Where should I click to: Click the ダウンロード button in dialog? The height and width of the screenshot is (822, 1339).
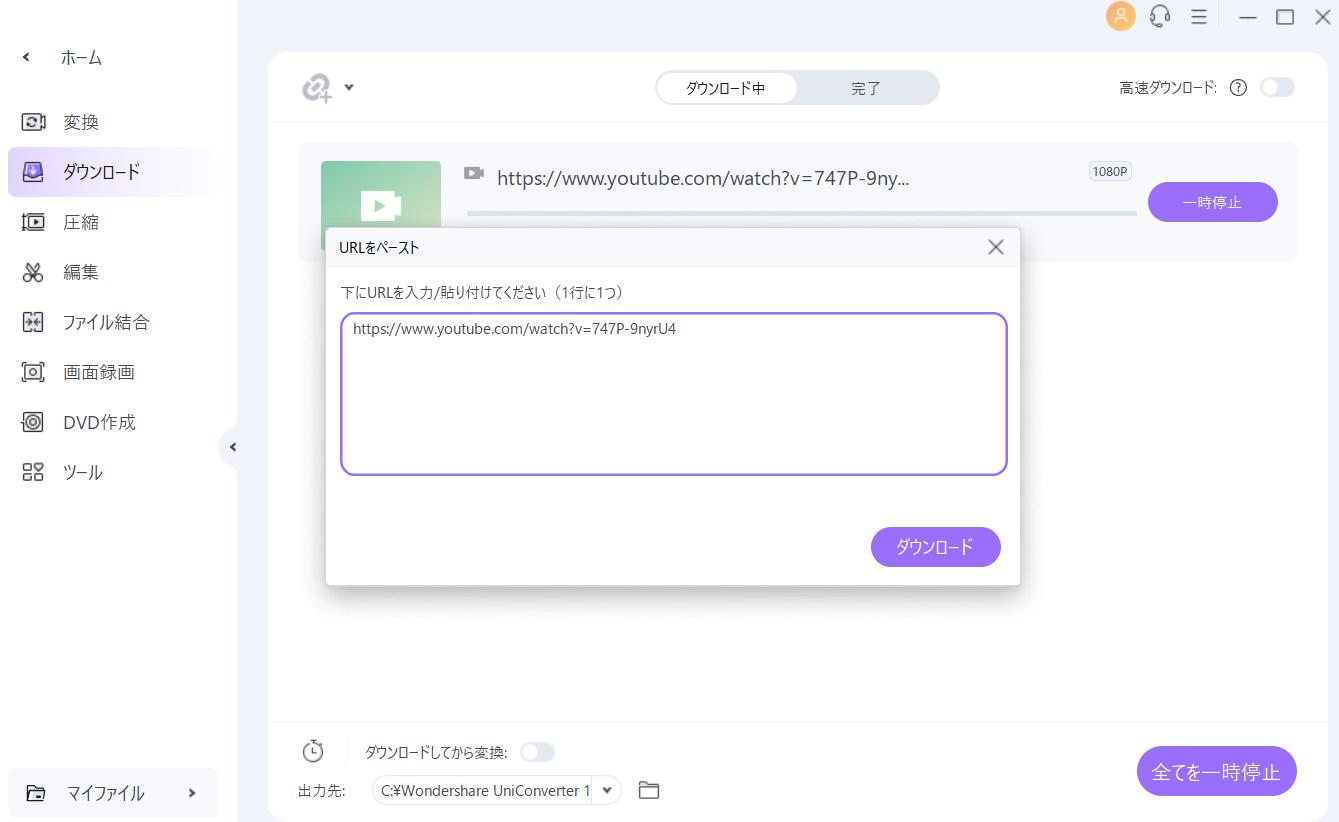[x=935, y=547]
